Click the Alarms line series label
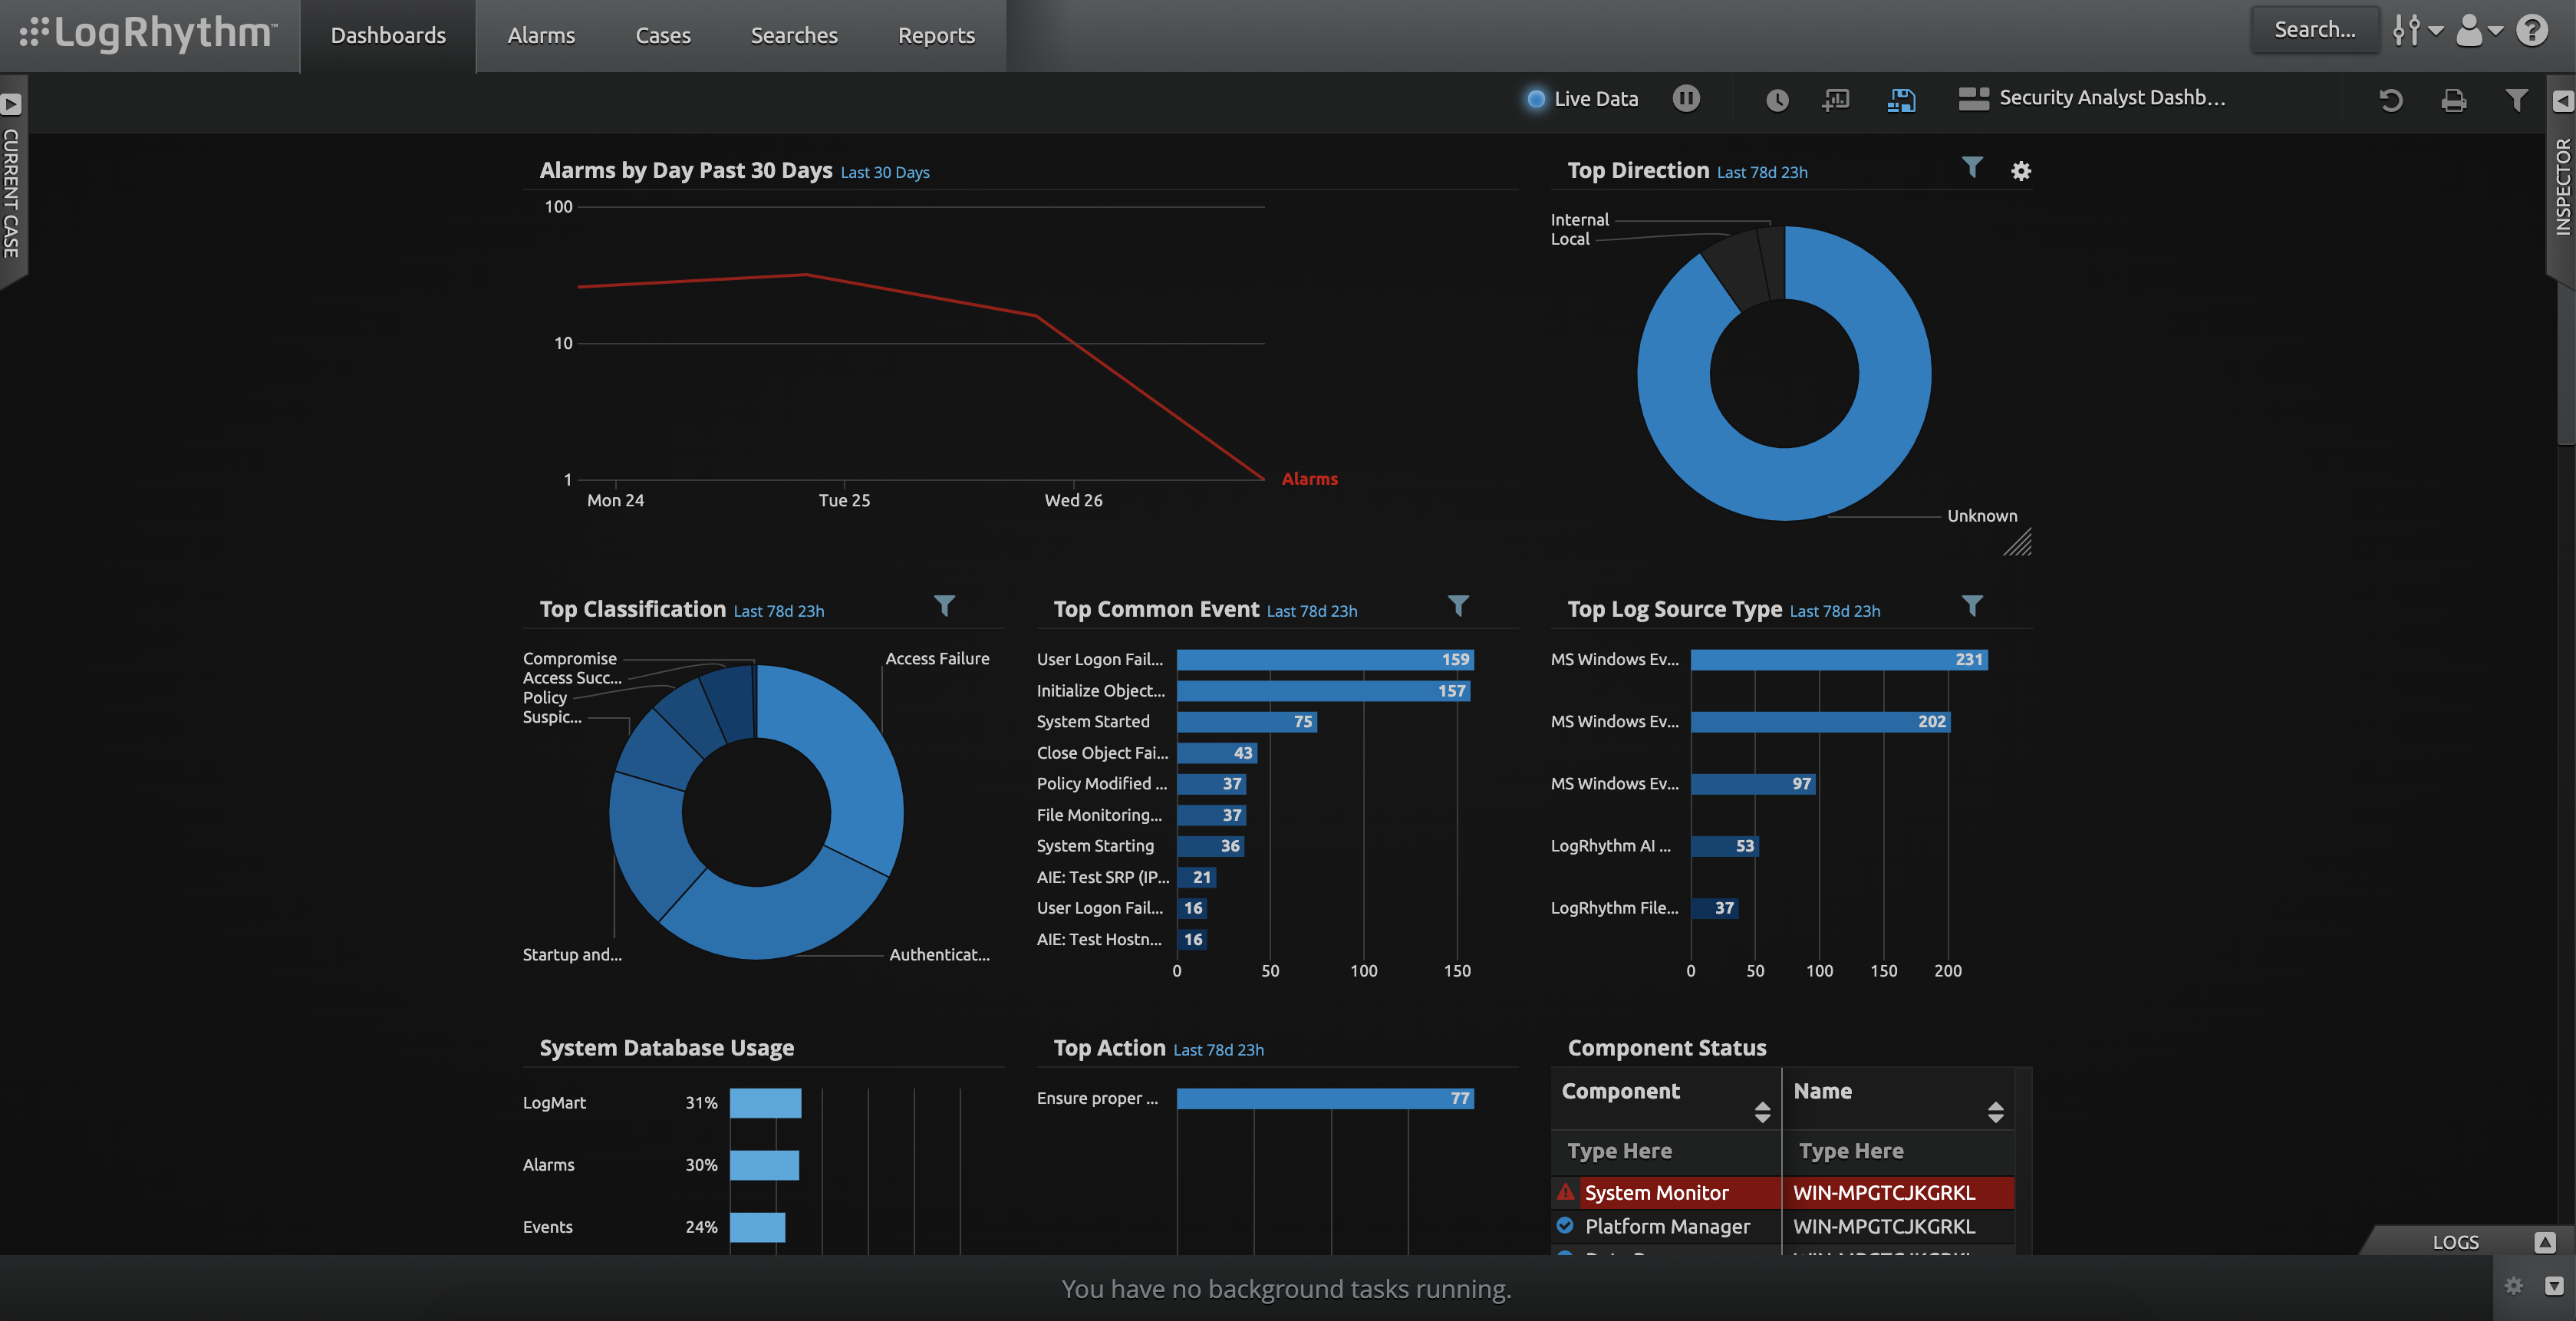Image resolution: width=2576 pixels, height=1321 pixels. coord(1310,479)
